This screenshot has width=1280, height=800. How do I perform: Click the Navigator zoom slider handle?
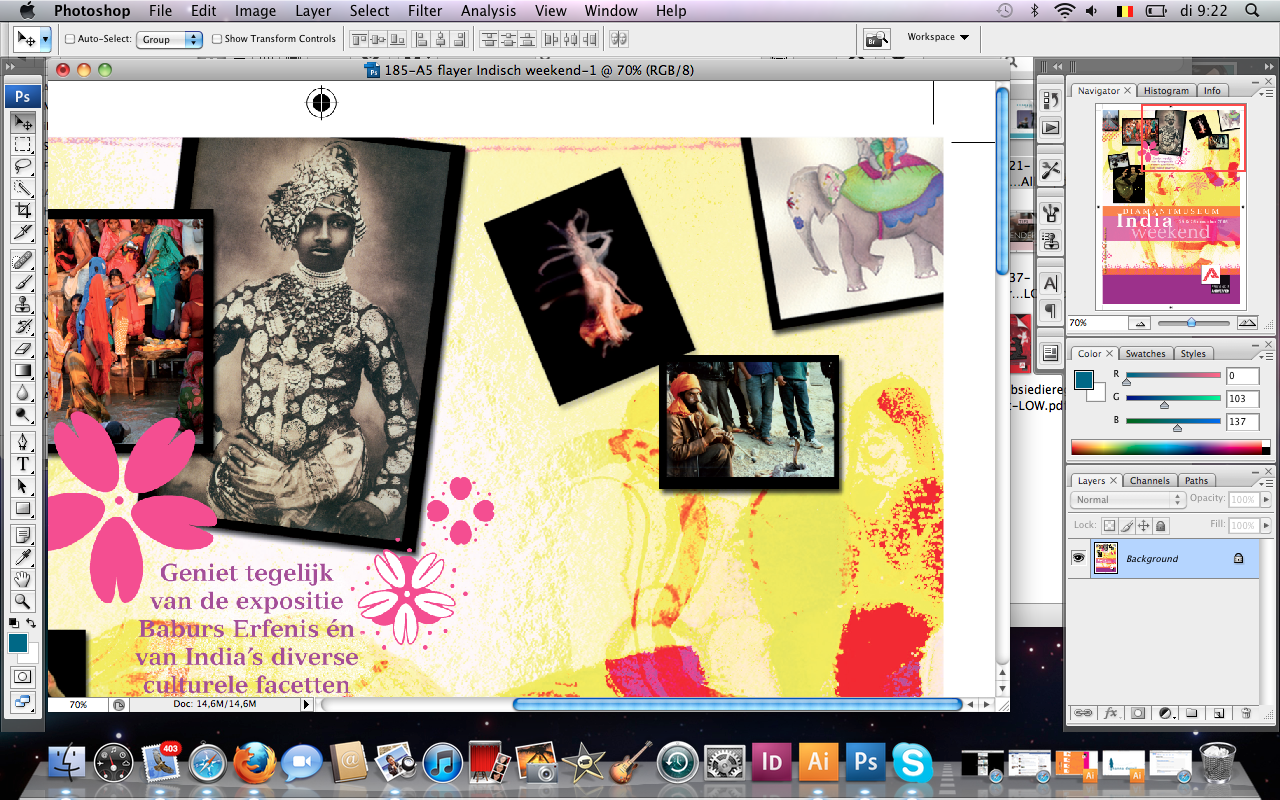[1191, 323]
